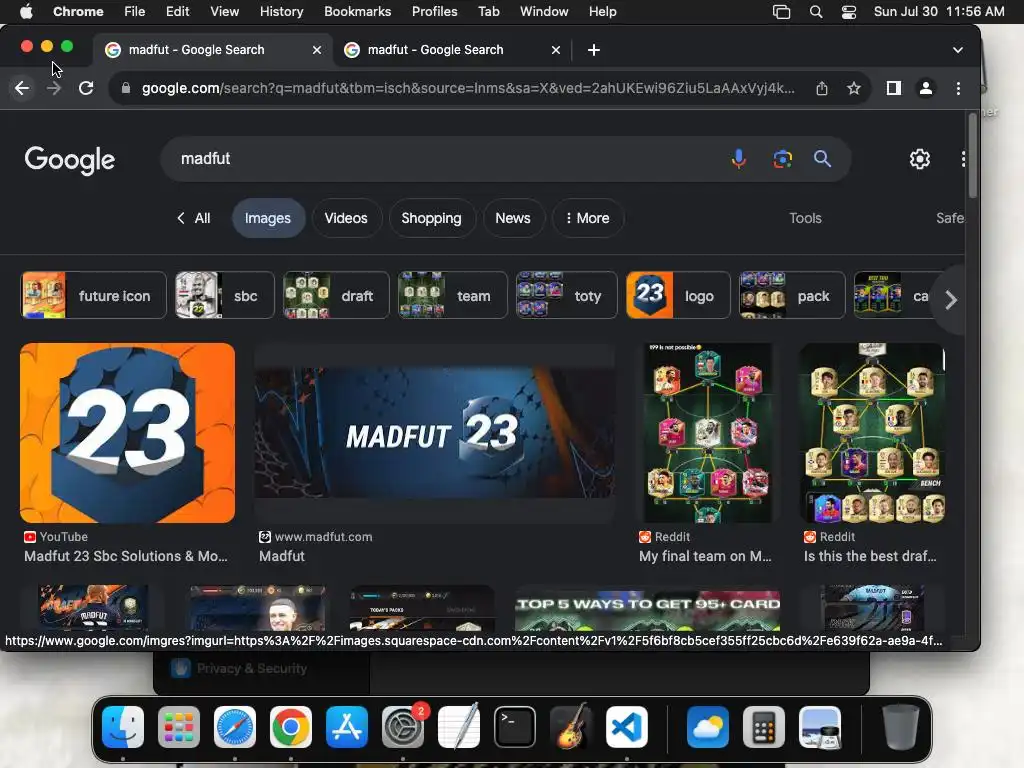Go back with the browser back arrow
The width and height of the screenshot is (1024, 768).
pos(22,88)
